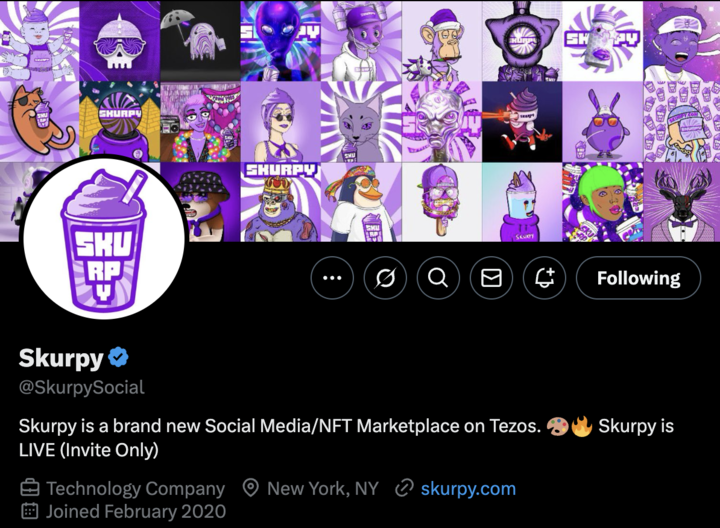Image resolution: width=720 pixels, height=528 pixels.
Task: Toggle the Following button to unfollow
Action: pos(638,278)
